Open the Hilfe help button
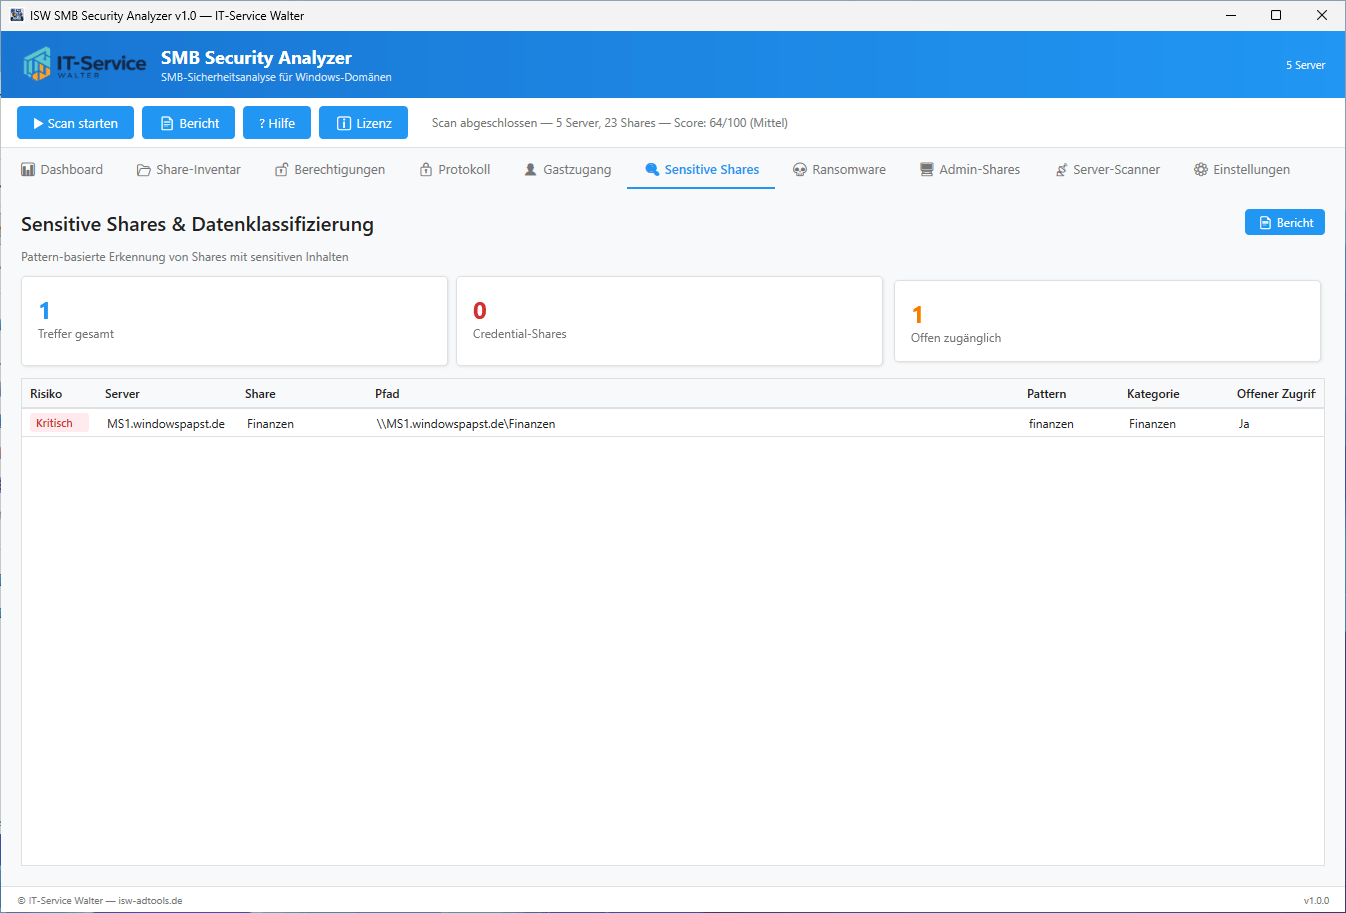This screenshot has height=913, width=1346. tap(277, 123)
